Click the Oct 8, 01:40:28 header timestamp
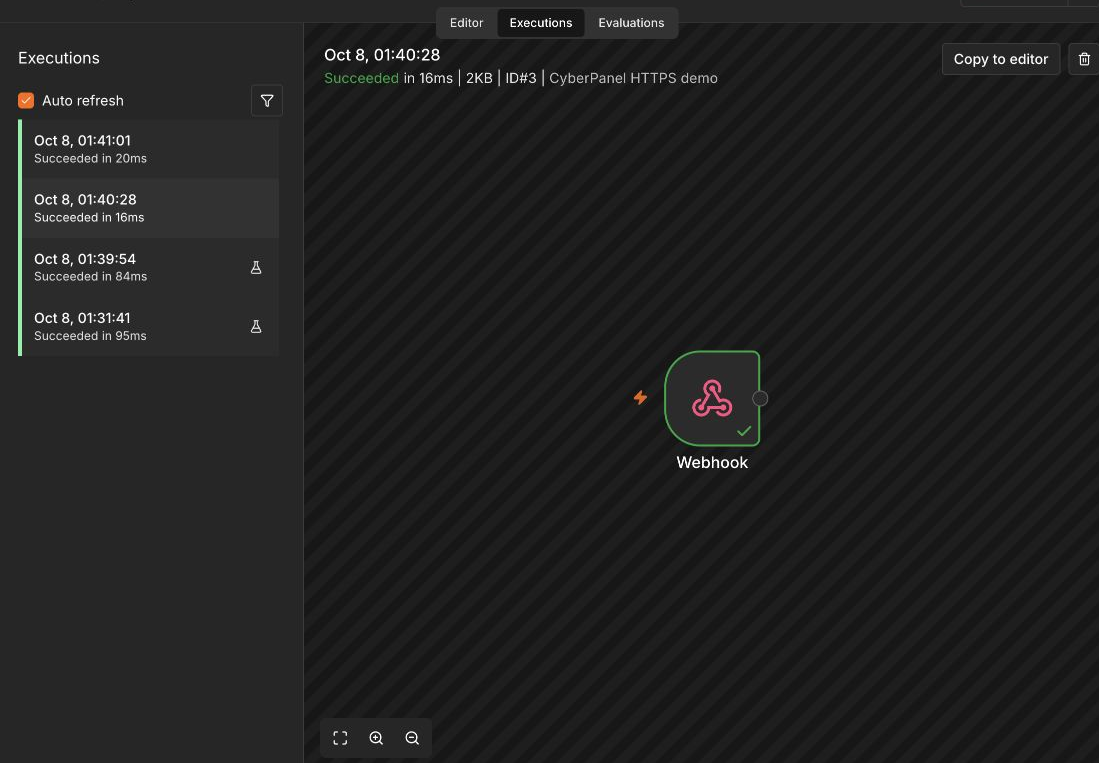1099x763 pixels. click(382, 55)
